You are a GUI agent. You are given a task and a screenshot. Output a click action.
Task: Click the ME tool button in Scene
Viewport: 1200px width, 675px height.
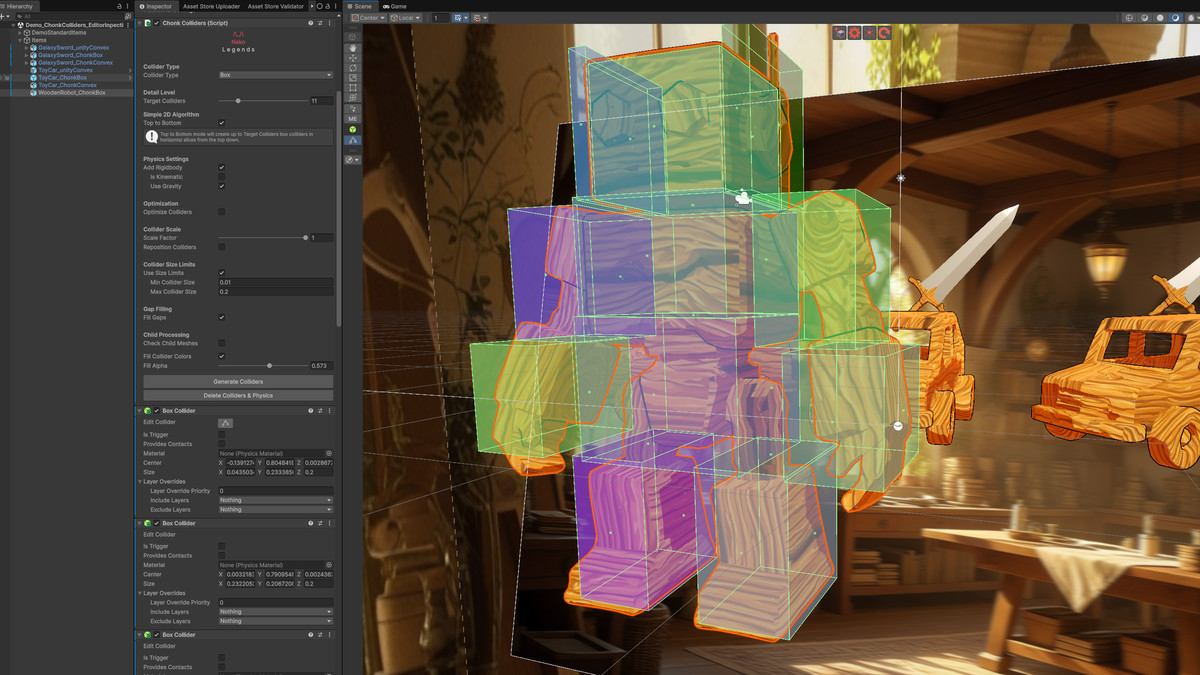[x=352, y=119]
